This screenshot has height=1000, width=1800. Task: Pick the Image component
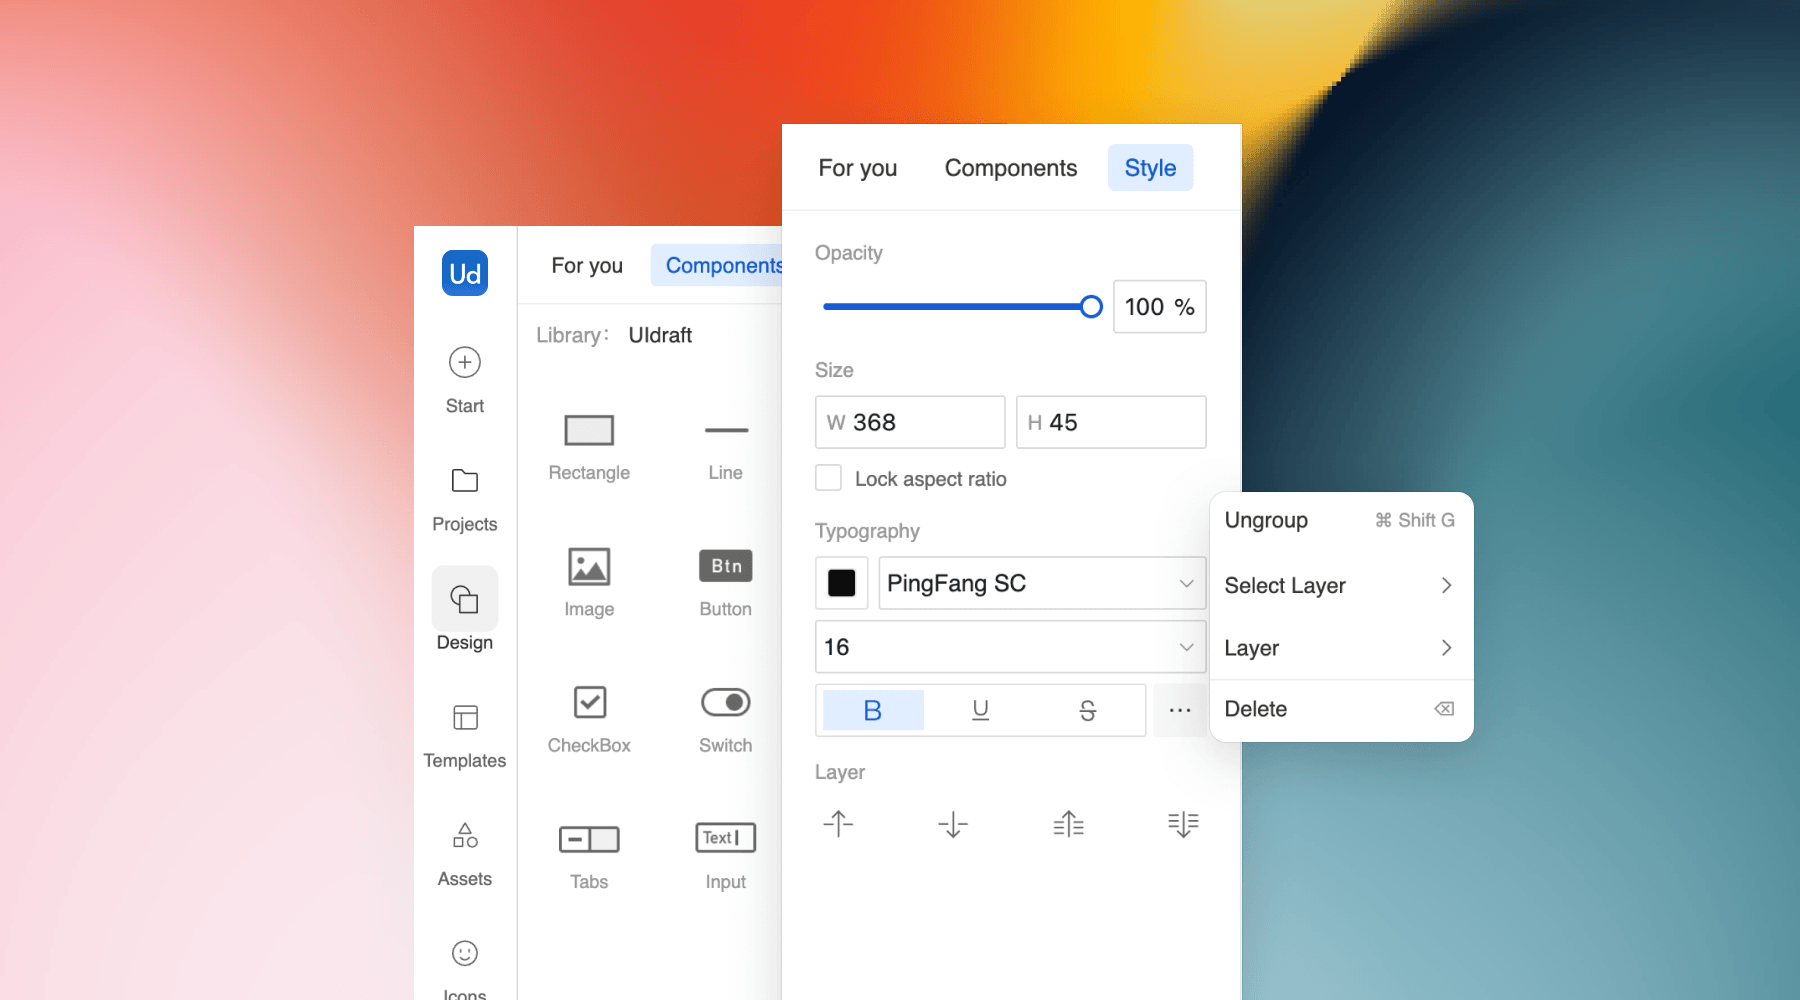tap(588, 566)
